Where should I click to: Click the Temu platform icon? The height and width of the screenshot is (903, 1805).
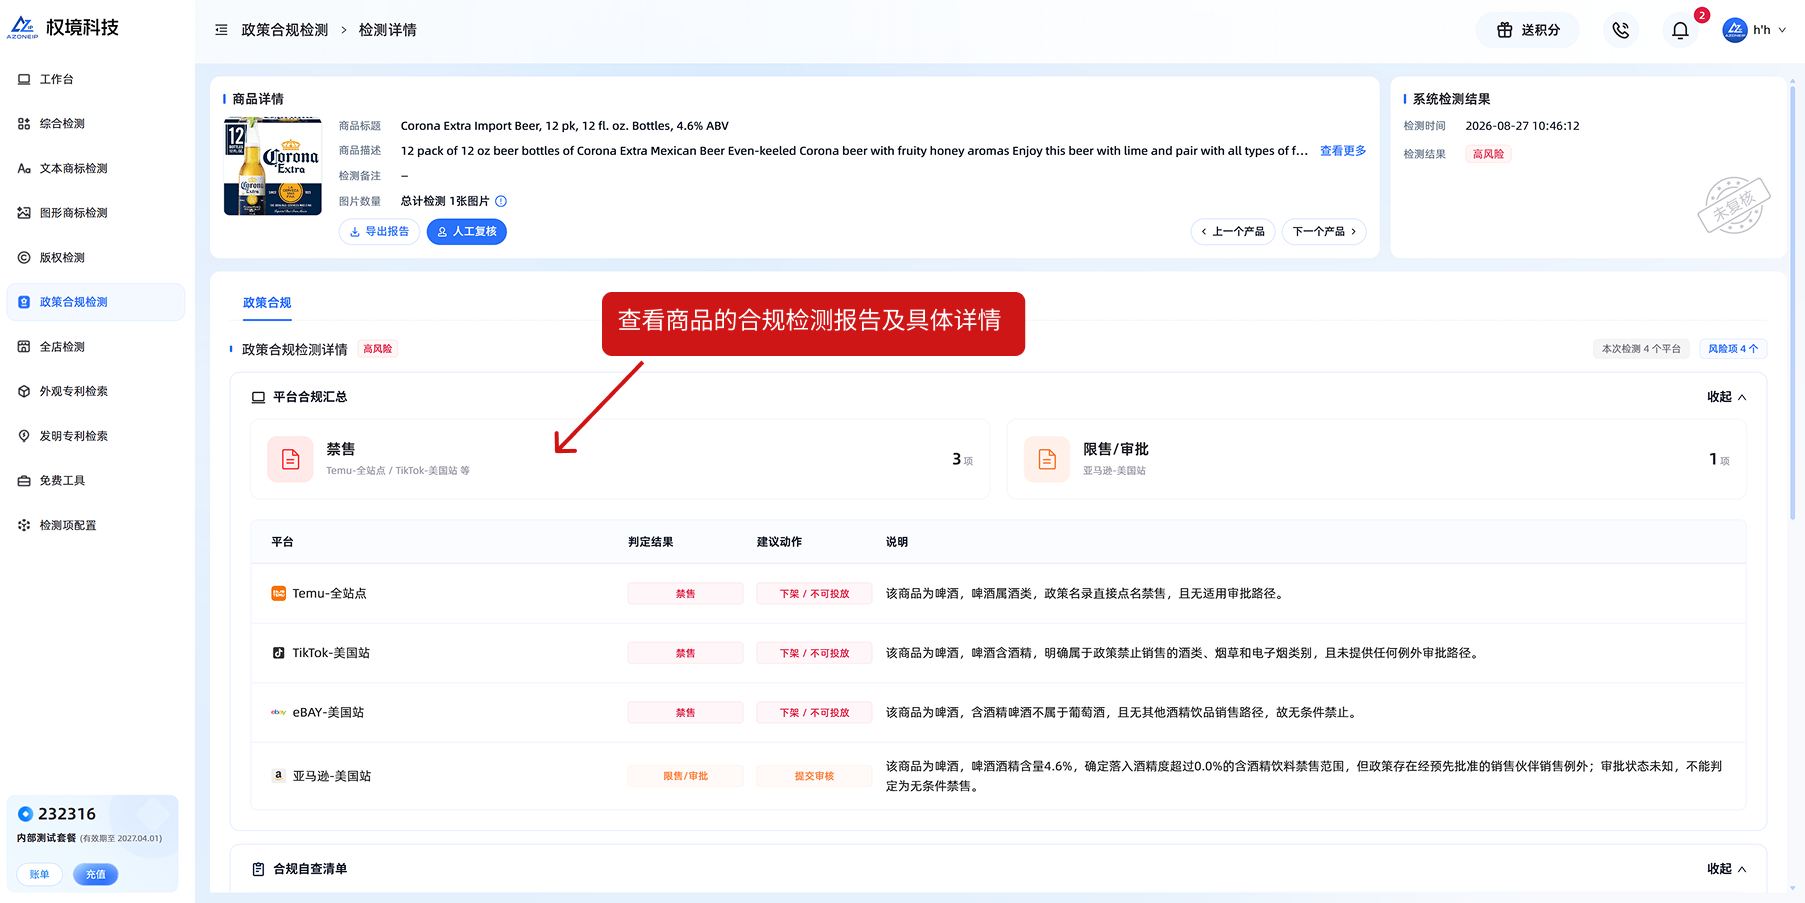point(279,594)
